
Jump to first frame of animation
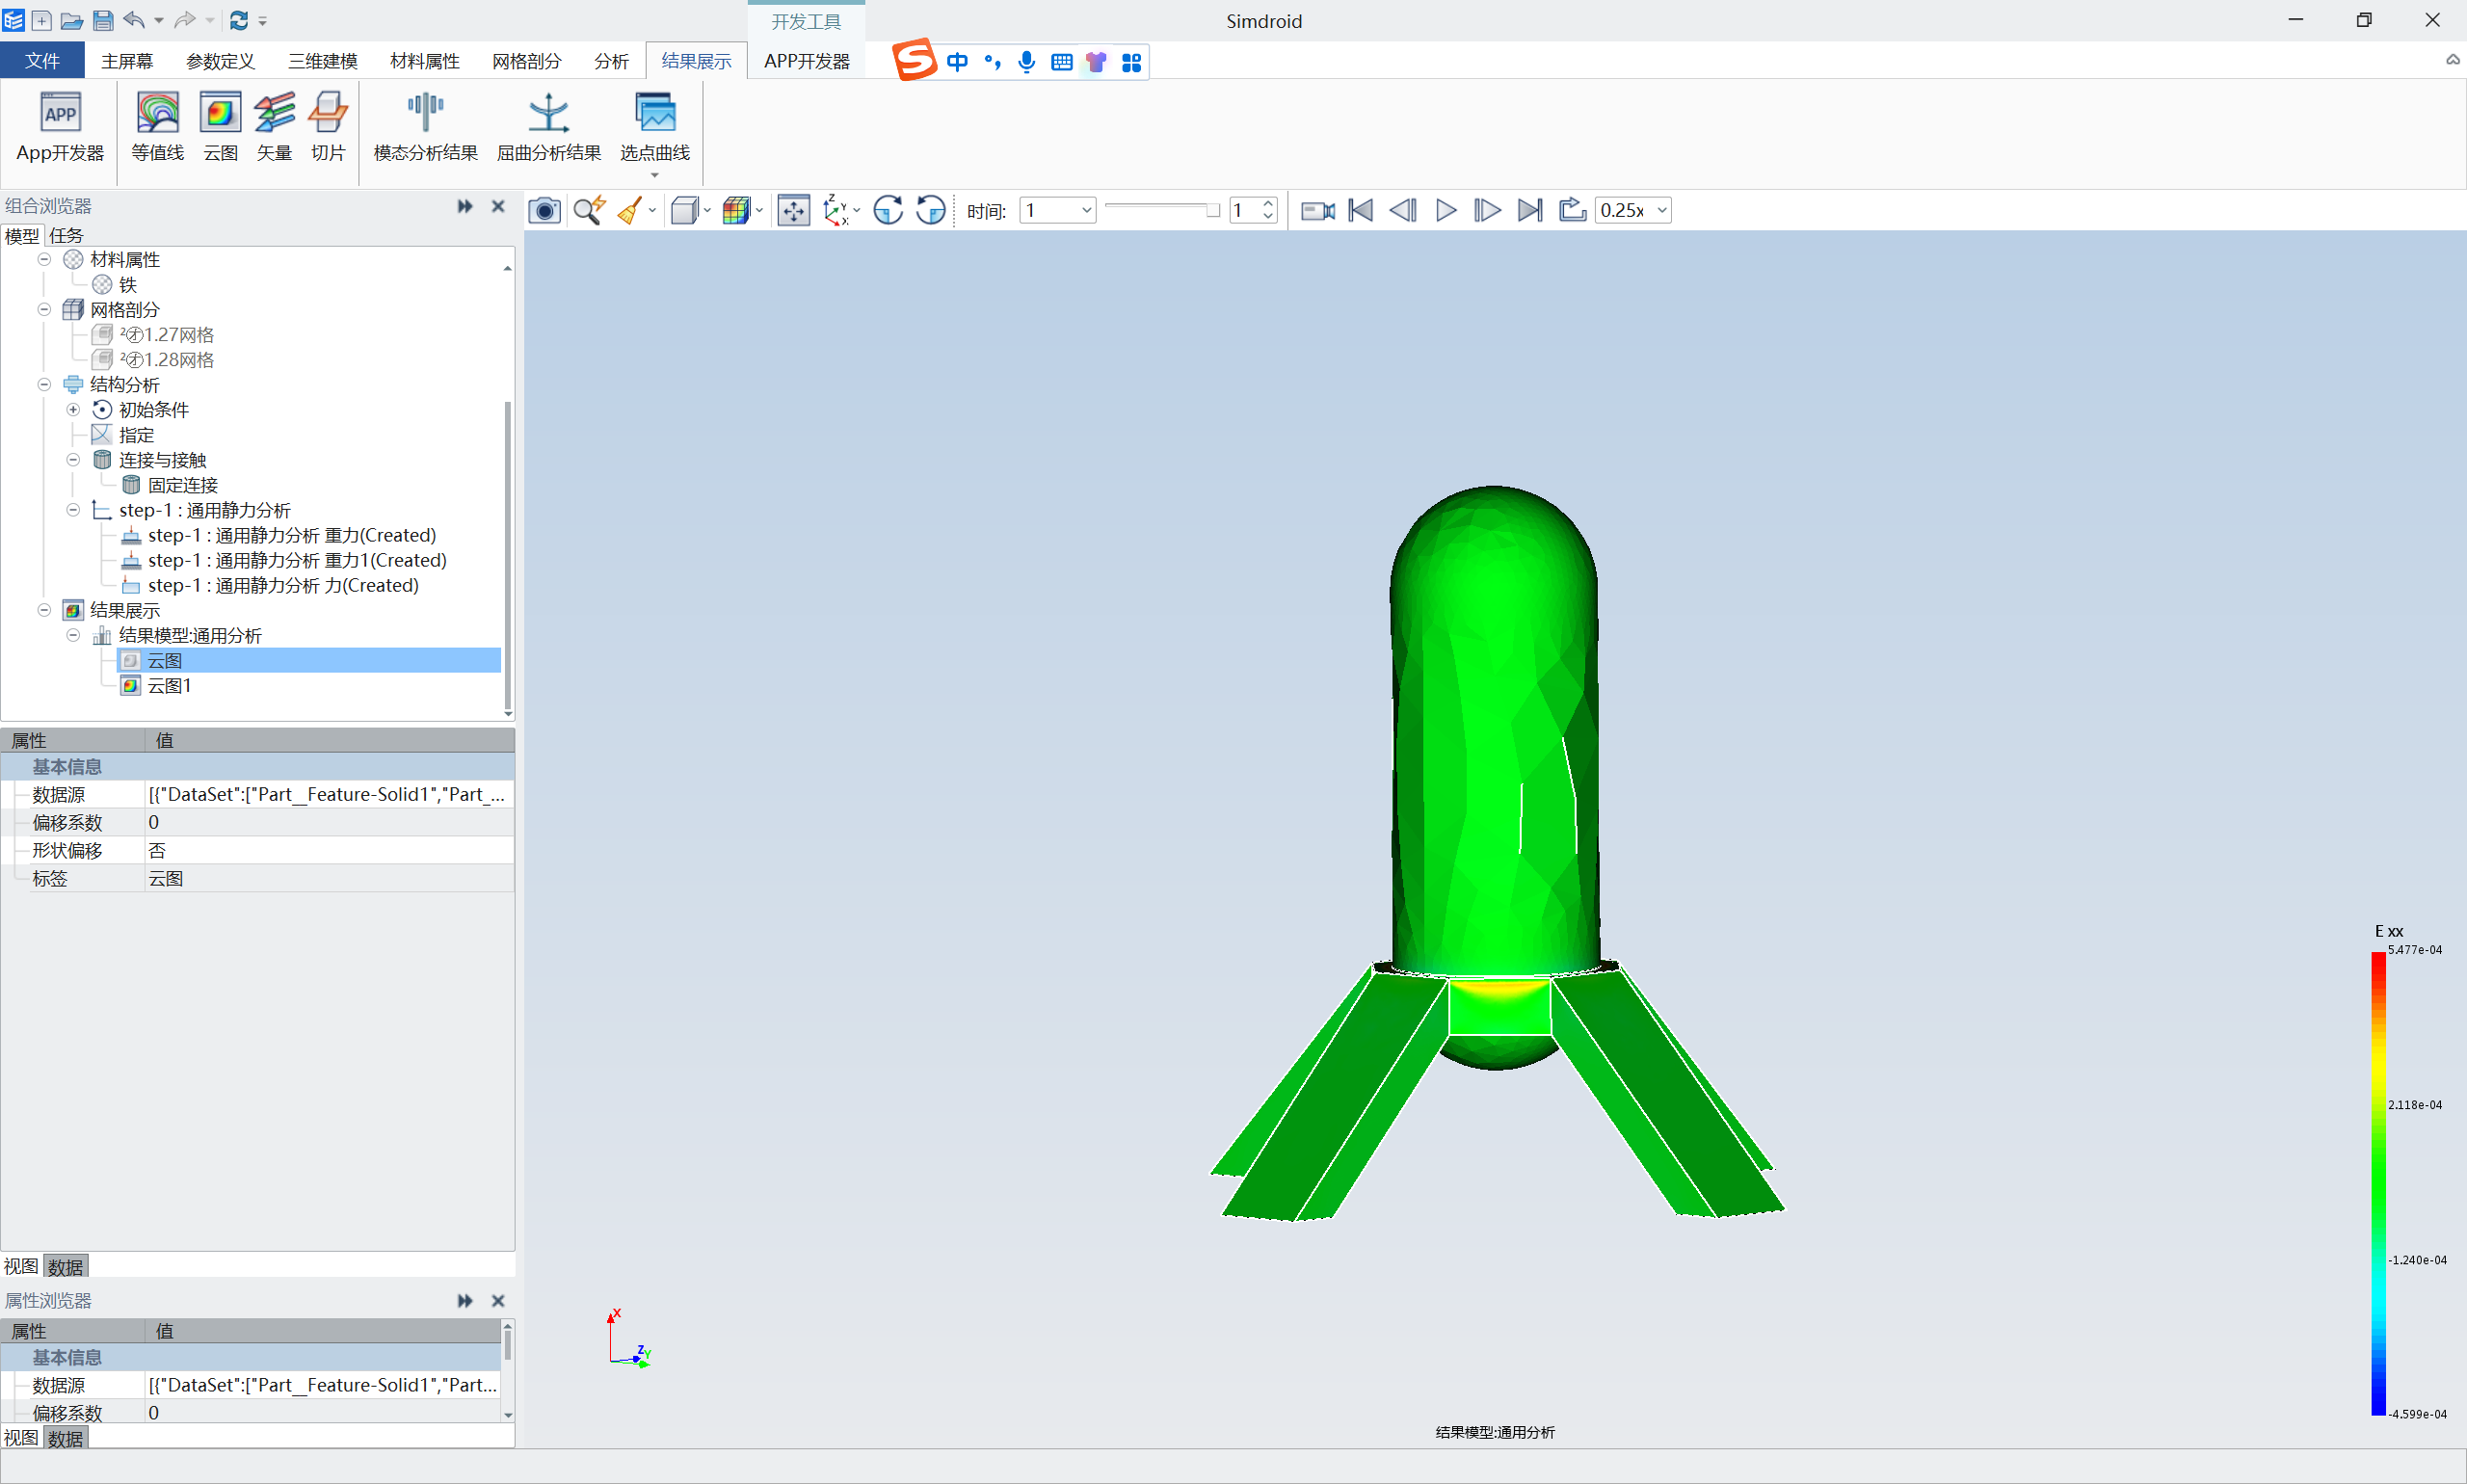click(x=1361, y=210)
